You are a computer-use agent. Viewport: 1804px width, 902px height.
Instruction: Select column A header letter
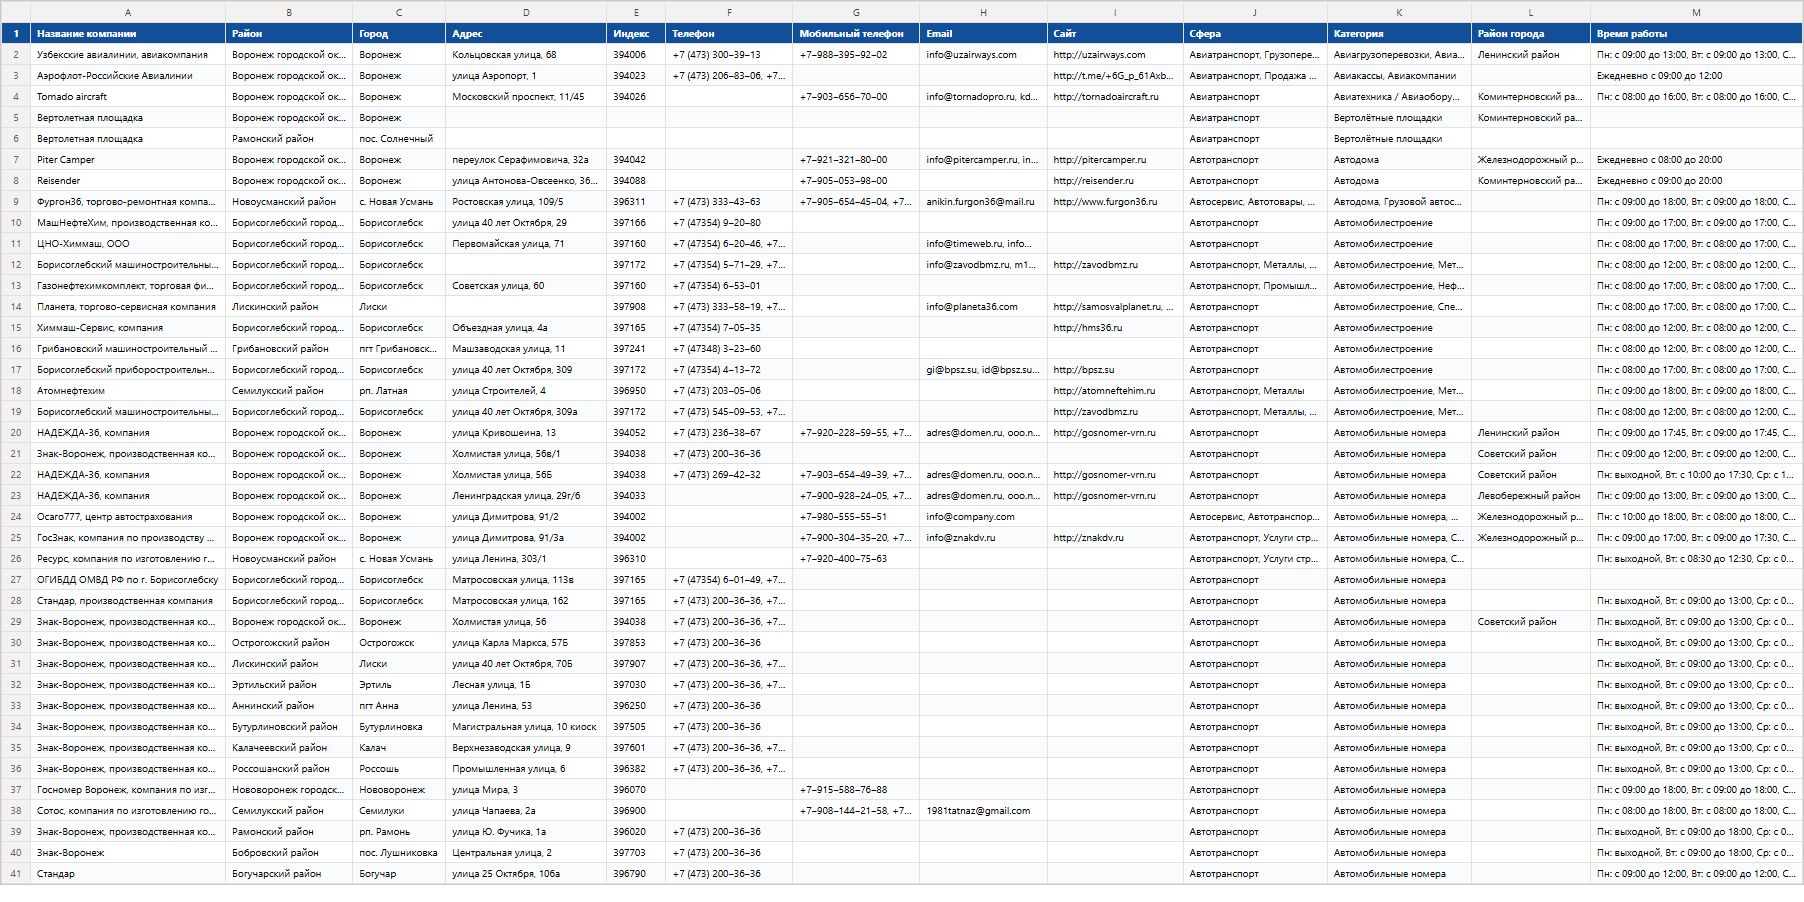coord(128,12)
